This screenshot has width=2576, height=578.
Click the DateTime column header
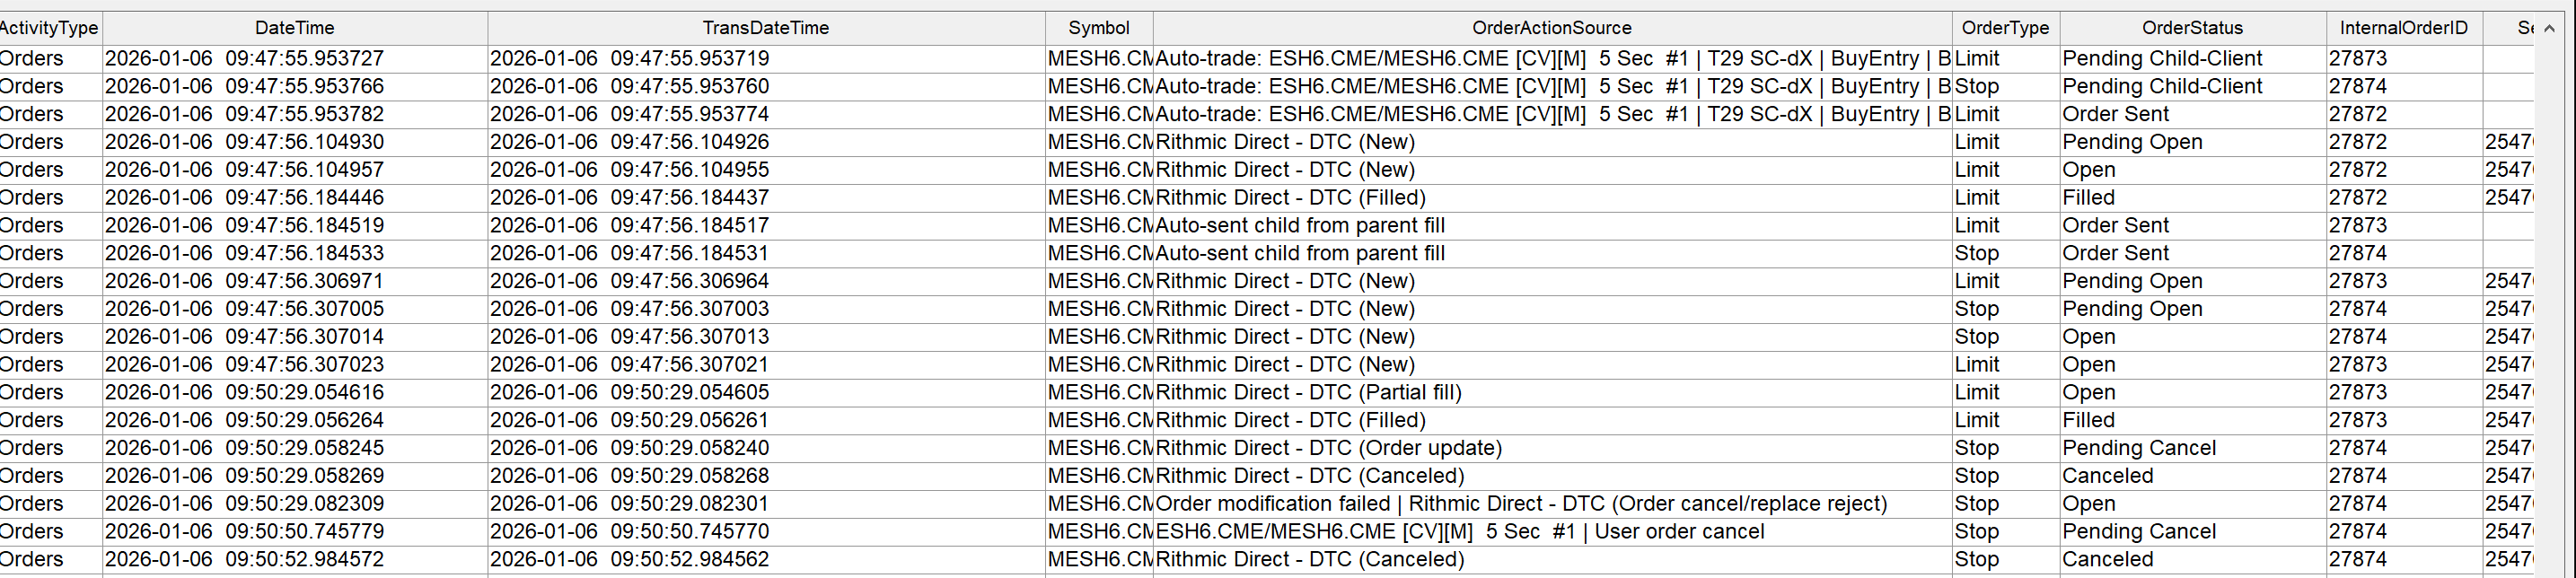(294, 28)
